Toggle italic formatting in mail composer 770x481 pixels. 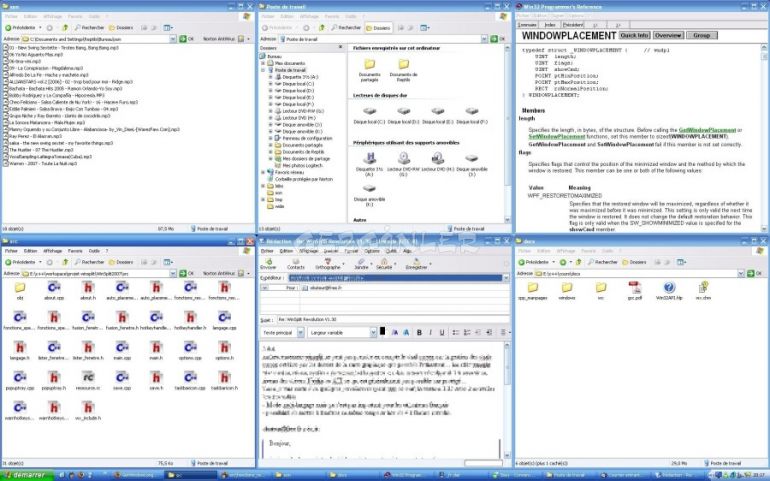[431, 333]
